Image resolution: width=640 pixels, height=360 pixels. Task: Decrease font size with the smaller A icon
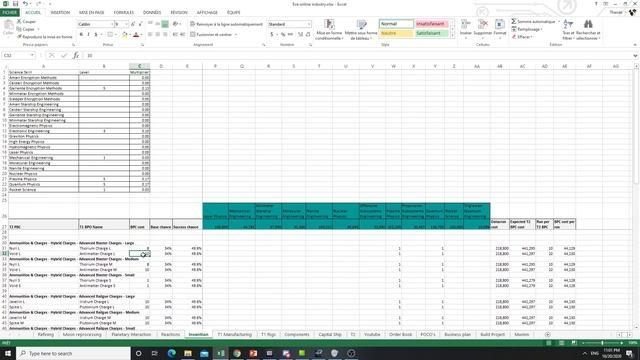click(x=140, y=24)
